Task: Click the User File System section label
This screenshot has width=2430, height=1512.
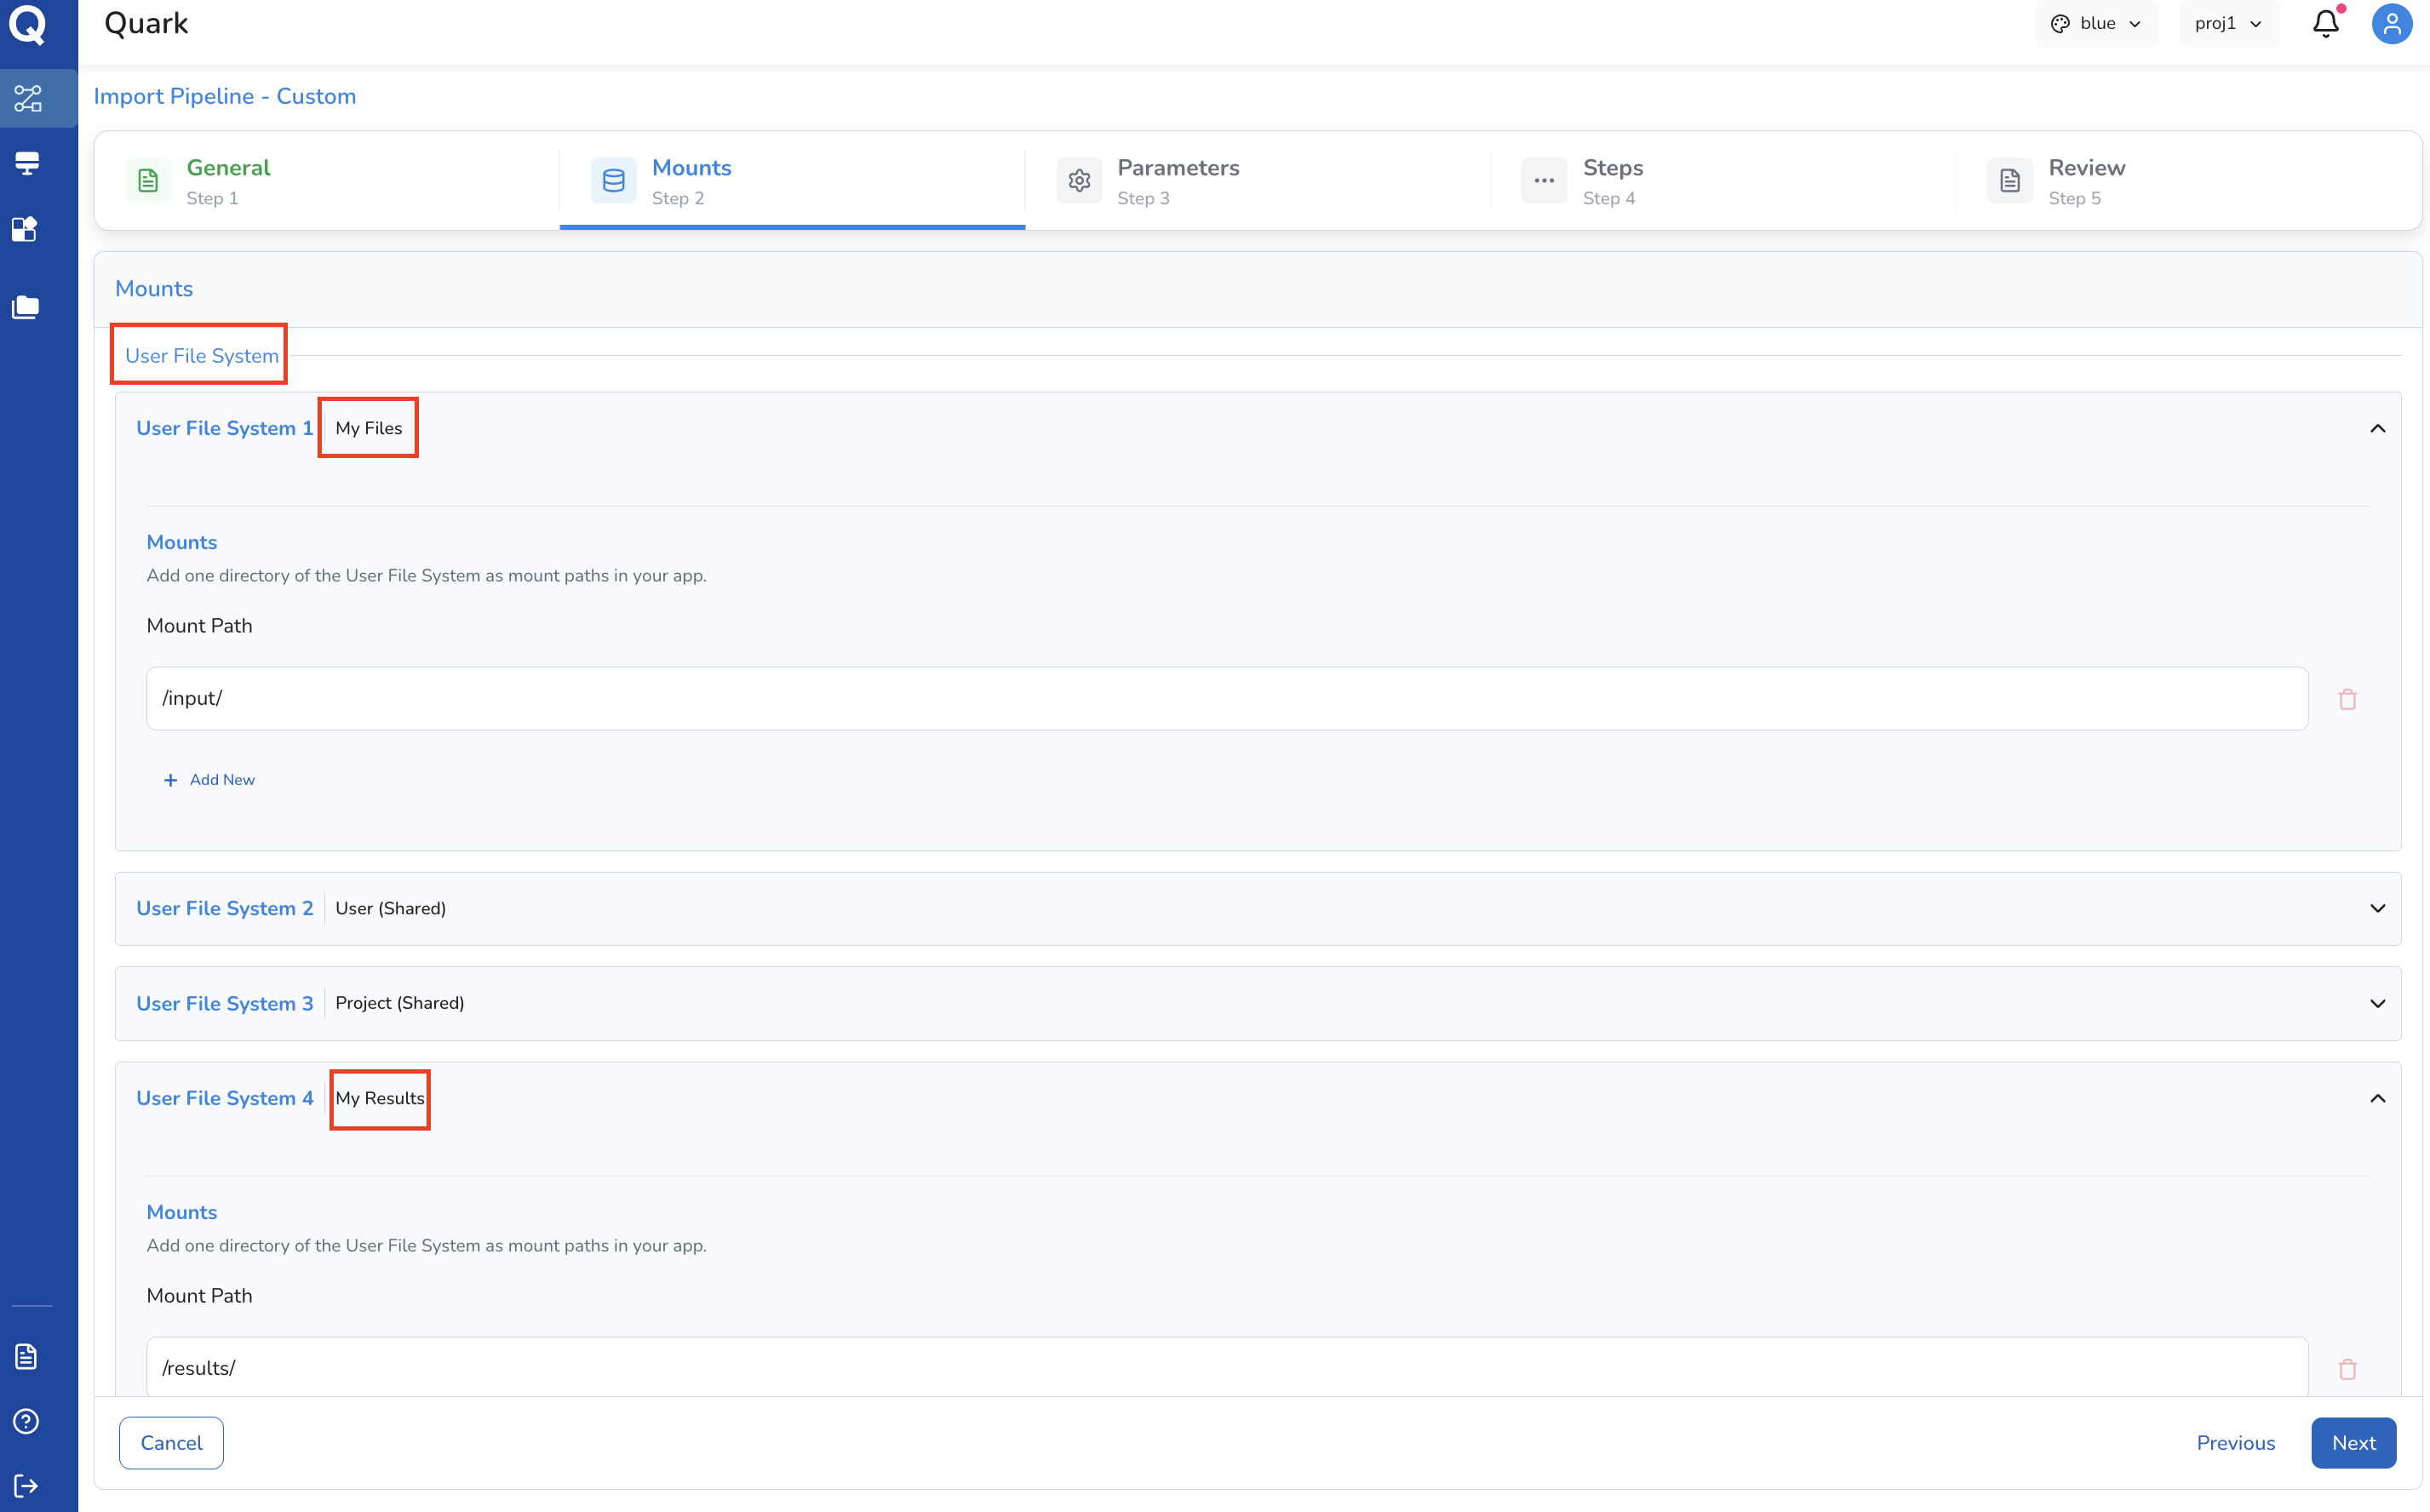Action: pyautogui.click(x=202, y=356)
